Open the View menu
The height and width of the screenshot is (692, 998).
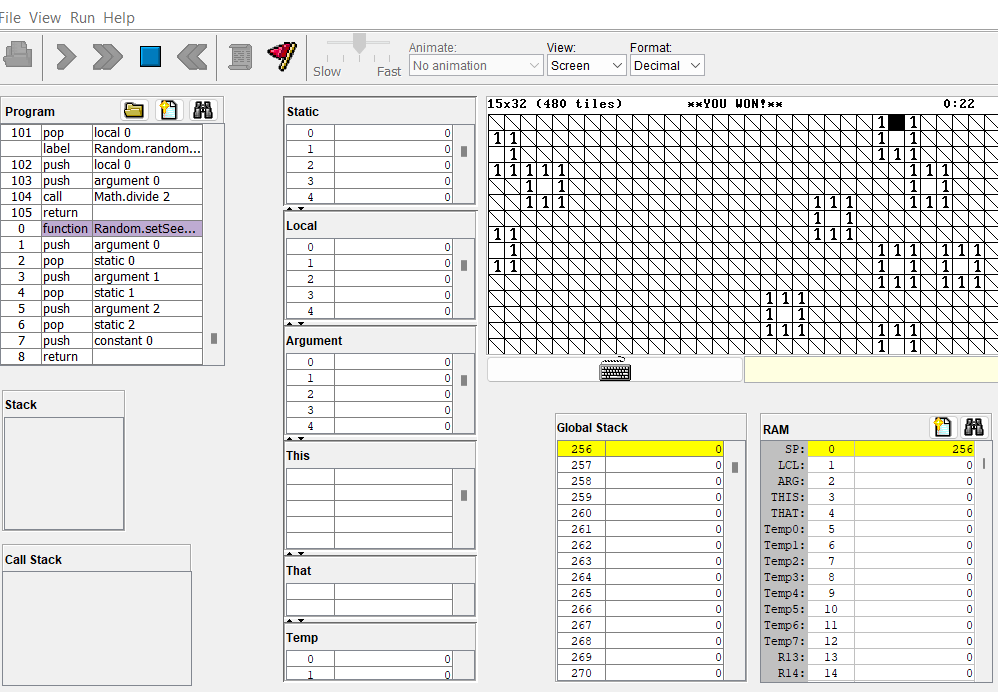tap(45, 18)
